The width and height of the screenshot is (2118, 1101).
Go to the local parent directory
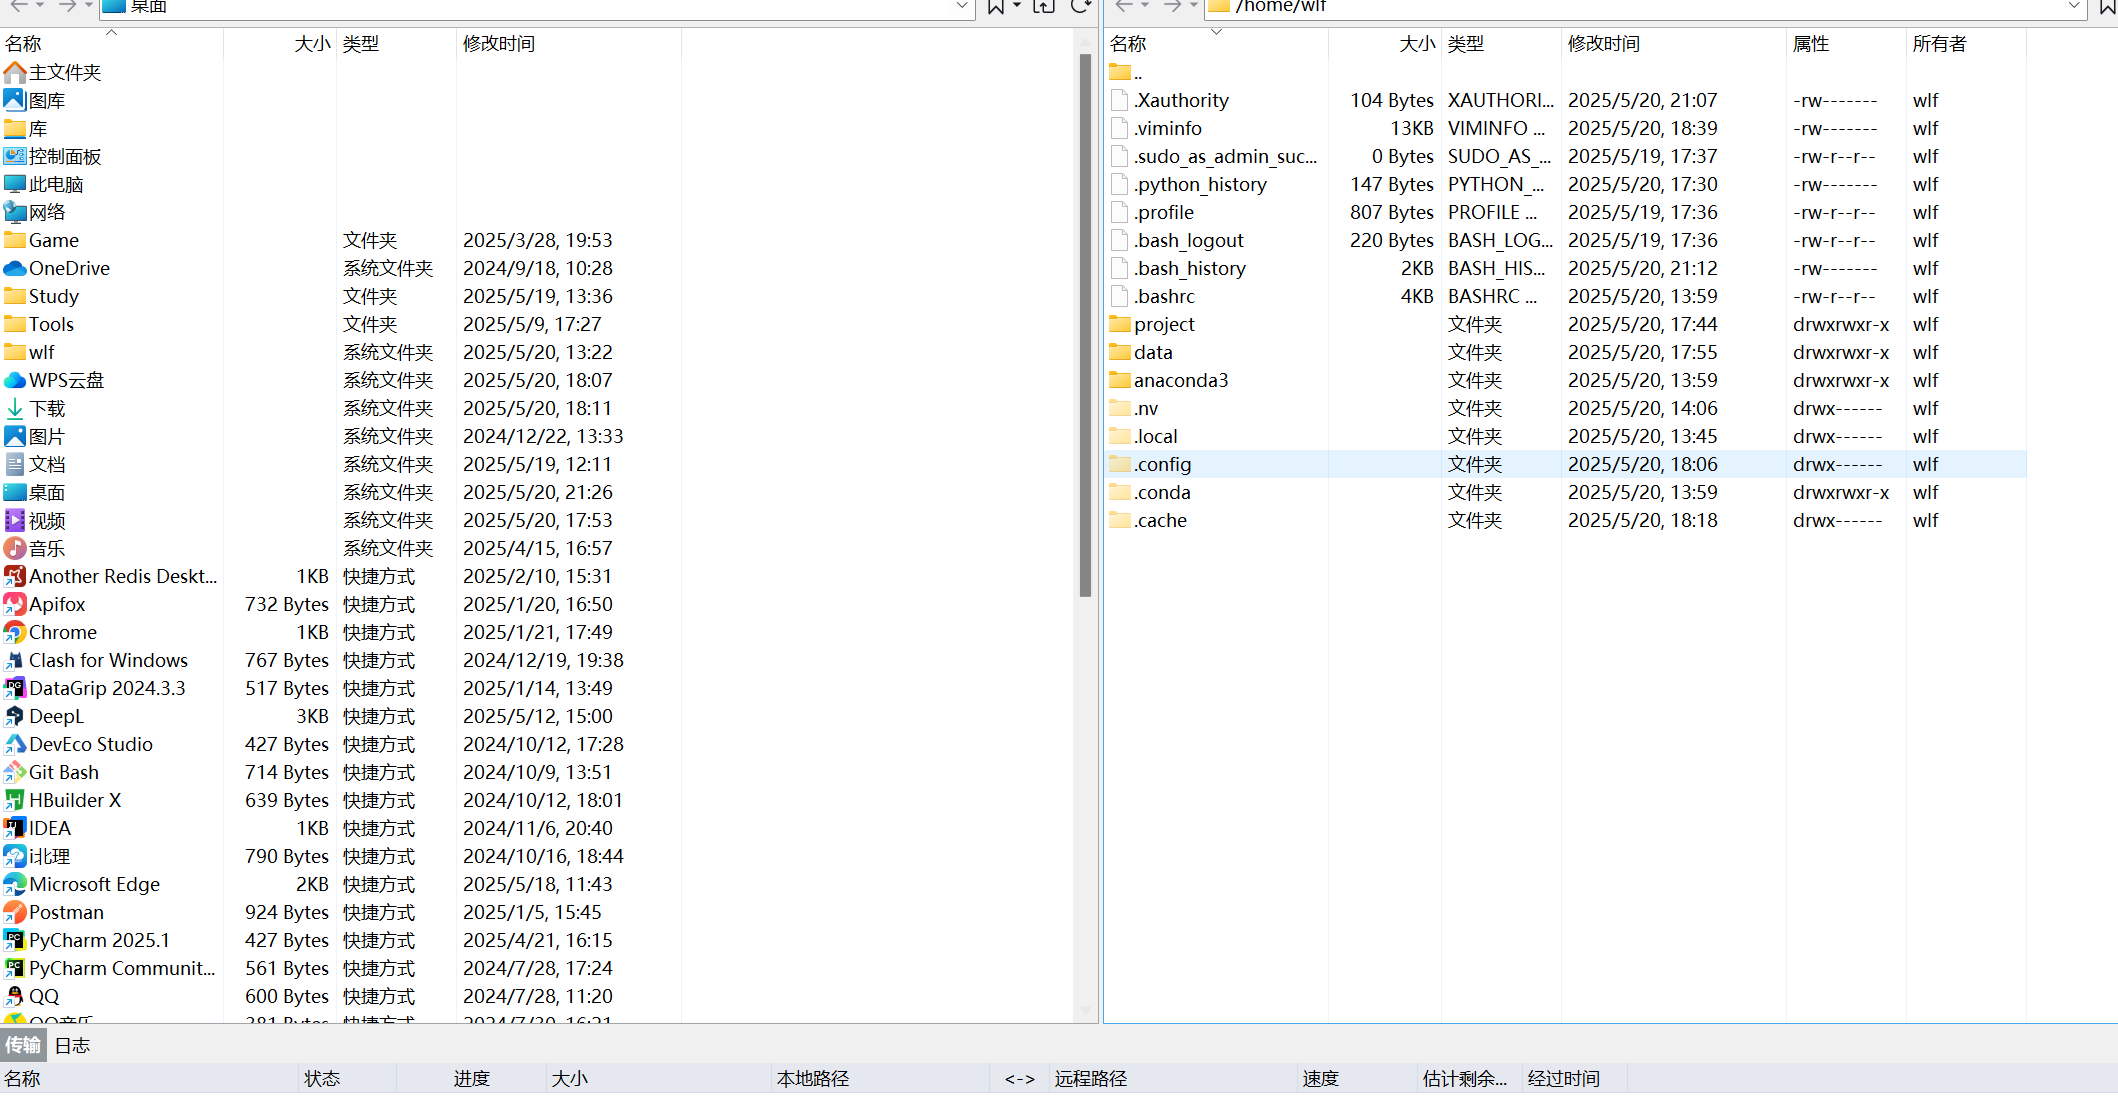pyautogui.click(x=1044, y=7)
